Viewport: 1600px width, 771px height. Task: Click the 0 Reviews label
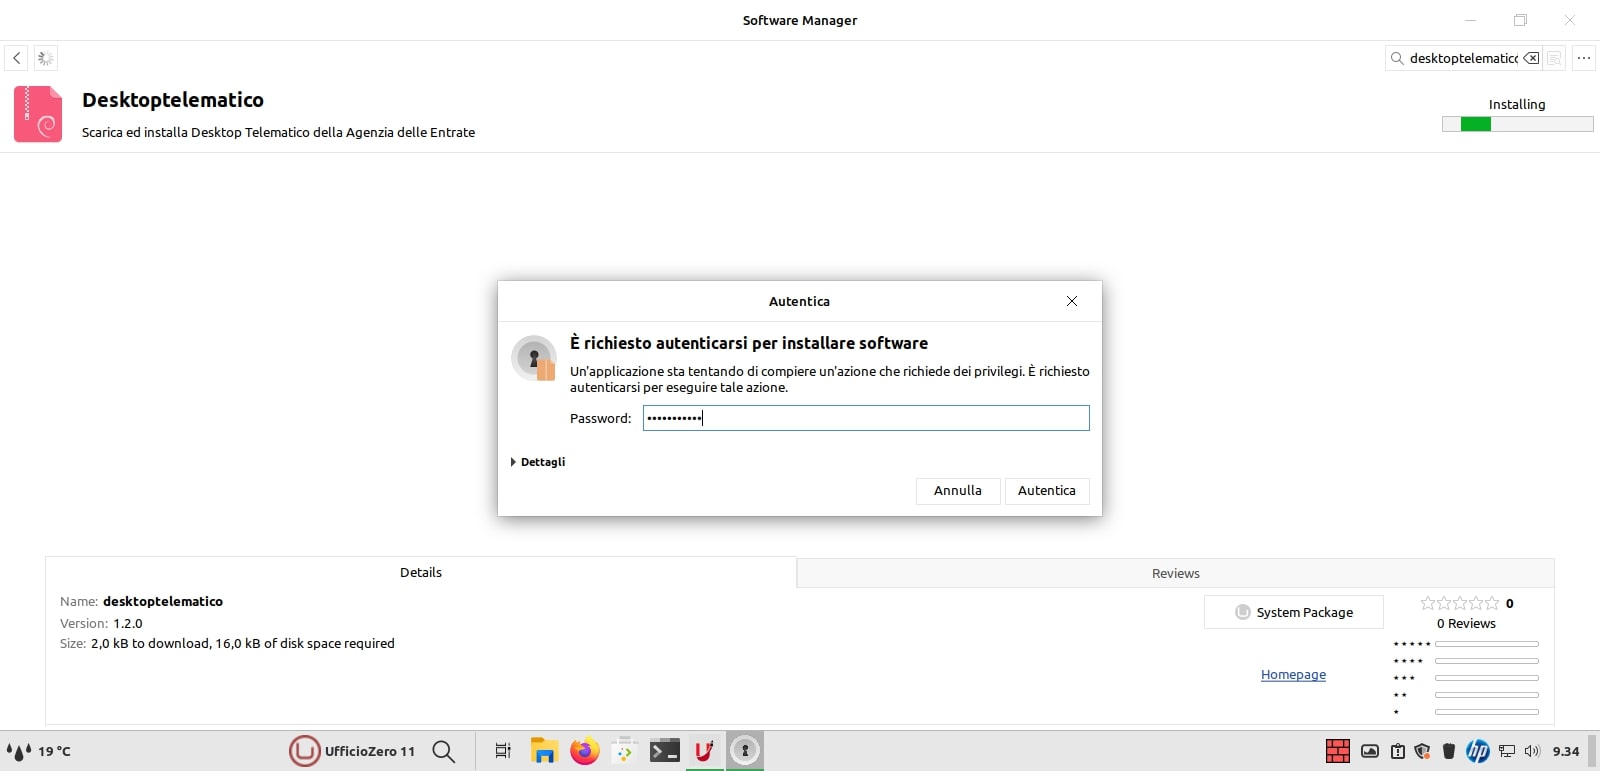click(1466, 623)
